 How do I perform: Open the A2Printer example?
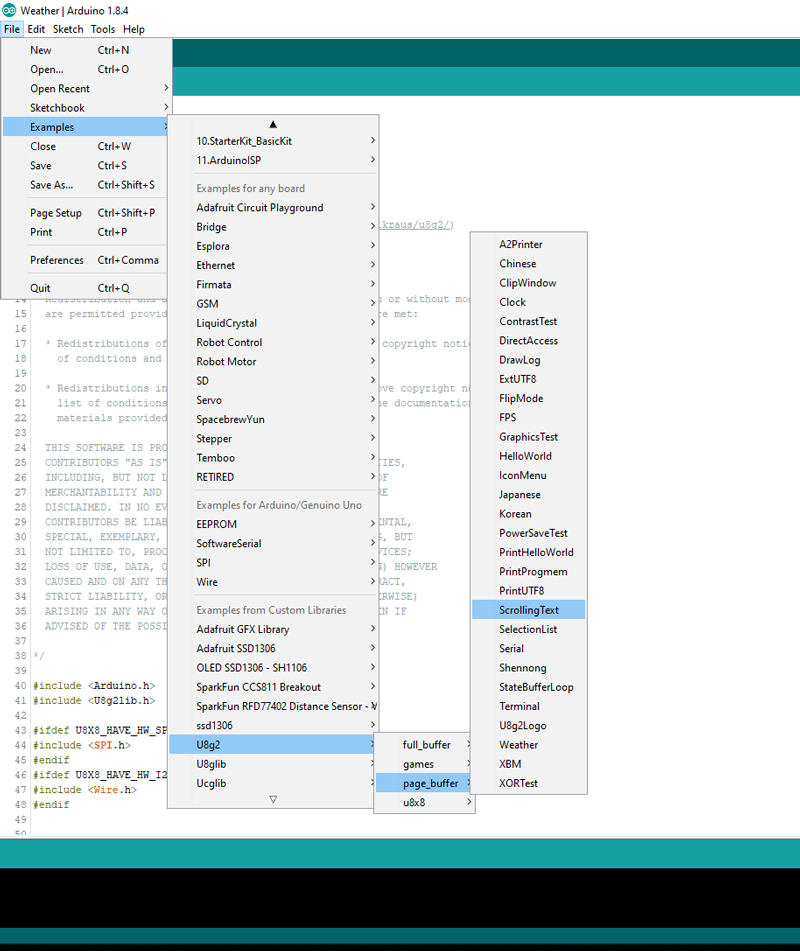529,244
